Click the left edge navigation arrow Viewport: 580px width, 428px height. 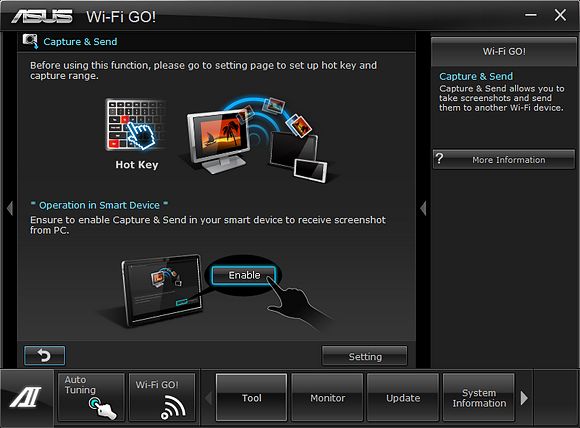point(10,208)
